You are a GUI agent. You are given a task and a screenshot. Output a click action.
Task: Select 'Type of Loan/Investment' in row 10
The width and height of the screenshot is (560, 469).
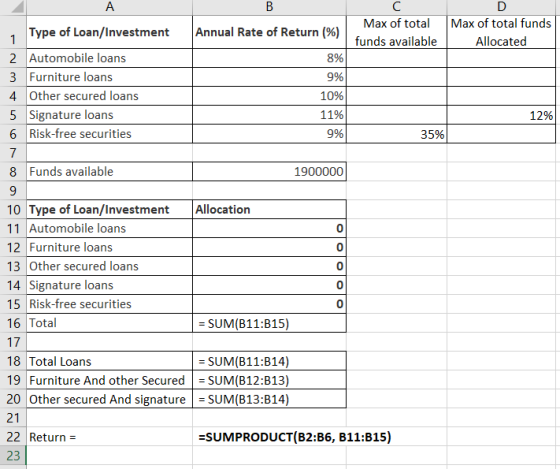[x=110, y=210]
